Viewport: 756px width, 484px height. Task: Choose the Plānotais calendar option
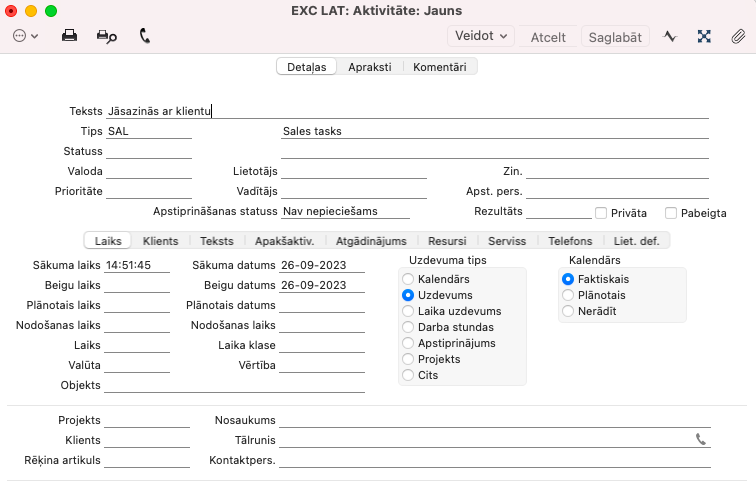[x=568, y=296]
